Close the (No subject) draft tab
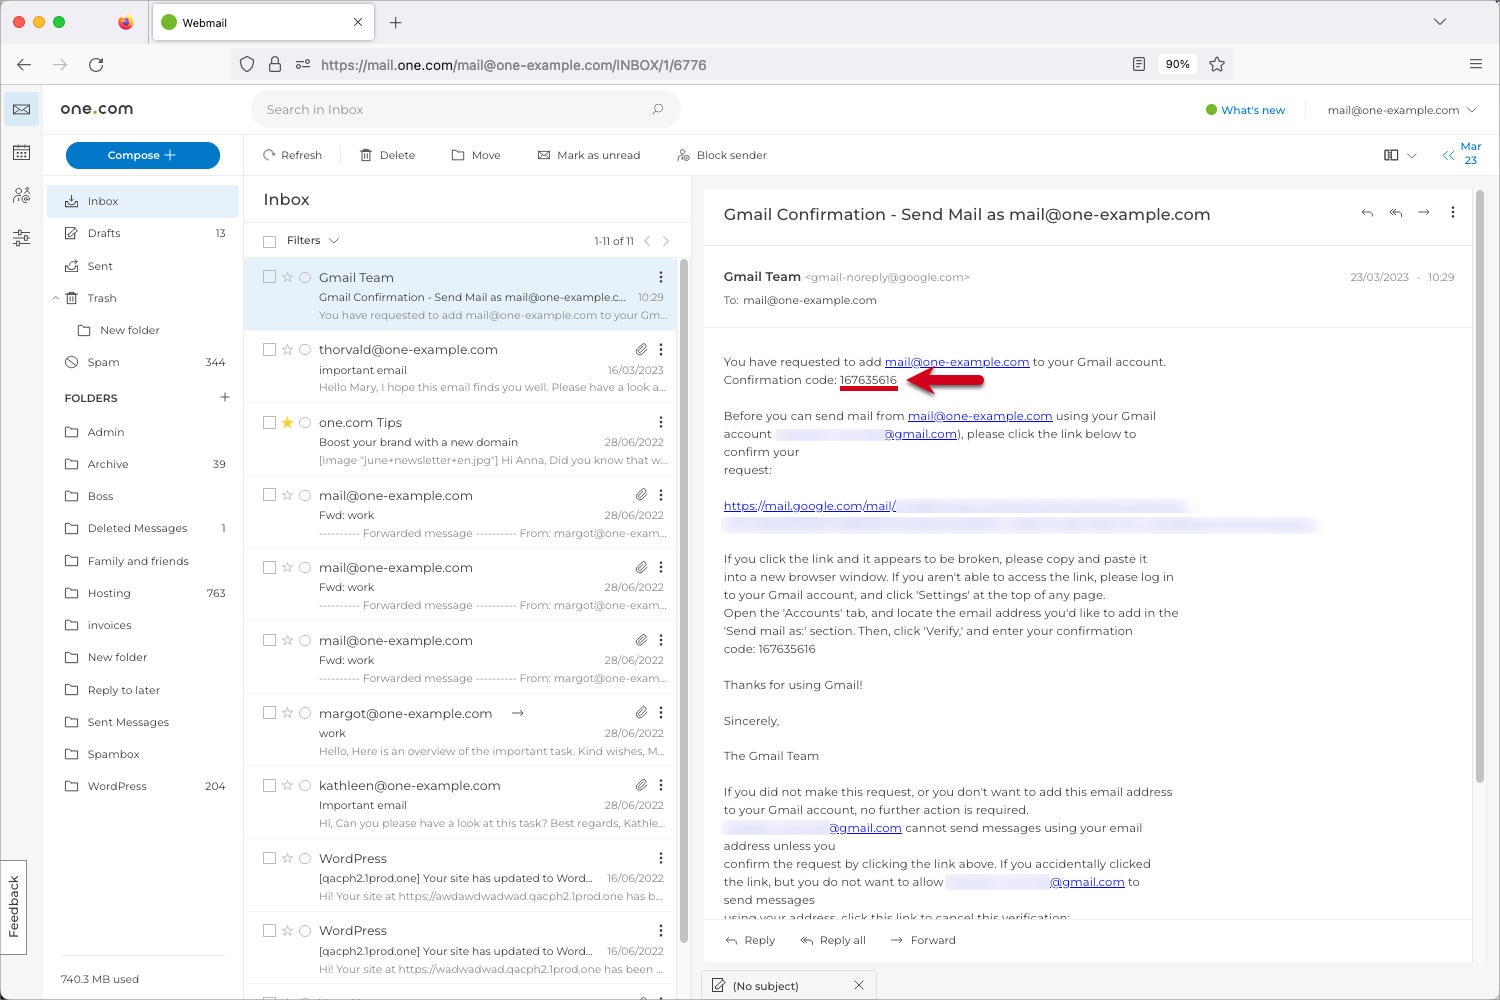 859,985
